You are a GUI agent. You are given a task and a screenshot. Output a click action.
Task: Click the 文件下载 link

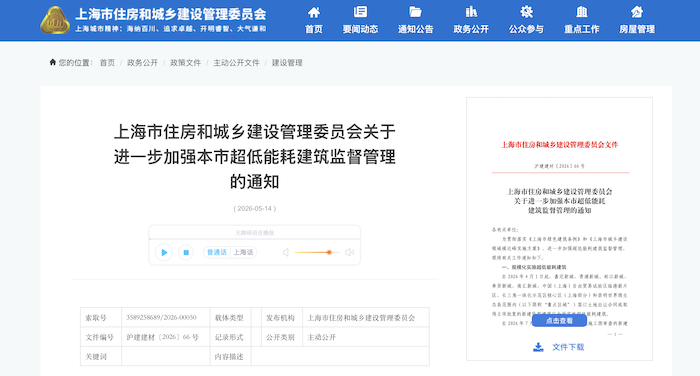pyautogui.click(x=568, y=347)
